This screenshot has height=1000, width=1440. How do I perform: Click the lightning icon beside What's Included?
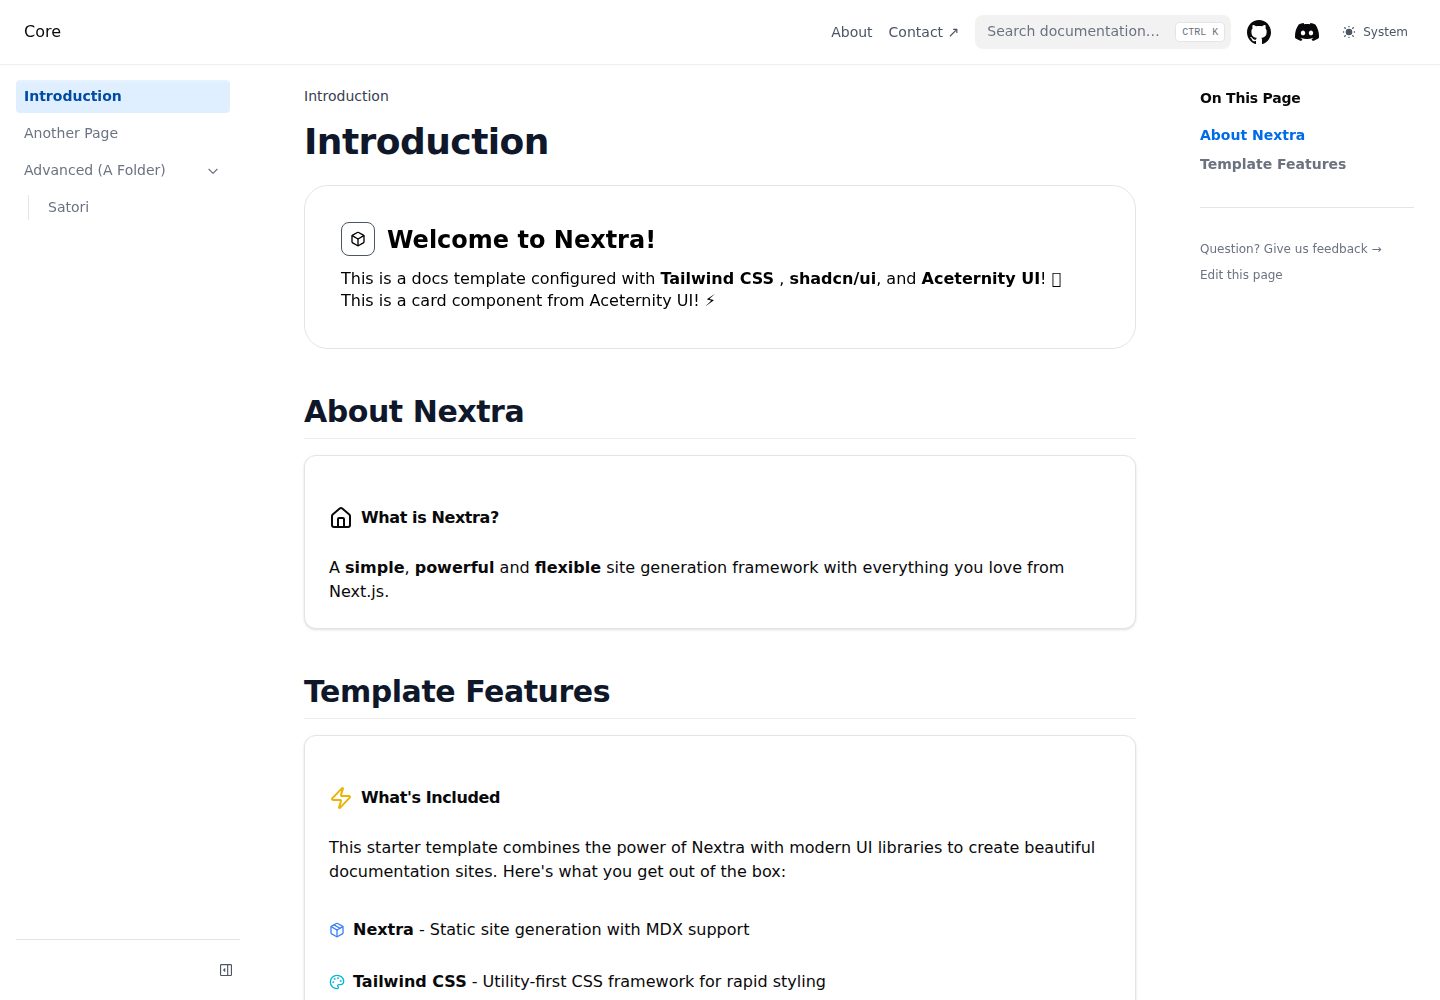tap(341, 797)
